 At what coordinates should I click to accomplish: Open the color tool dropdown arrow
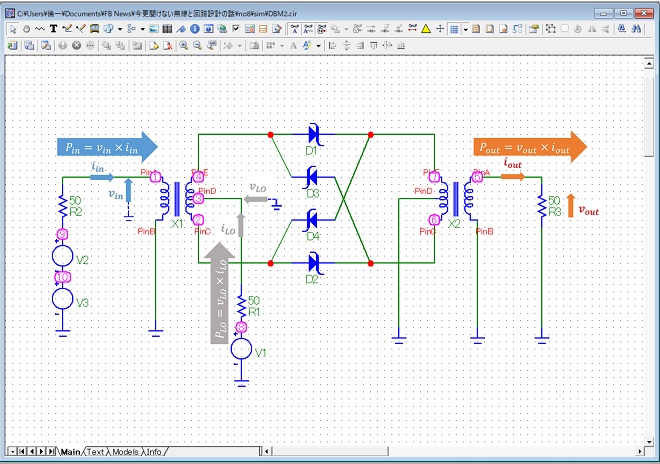coord(318,45)
